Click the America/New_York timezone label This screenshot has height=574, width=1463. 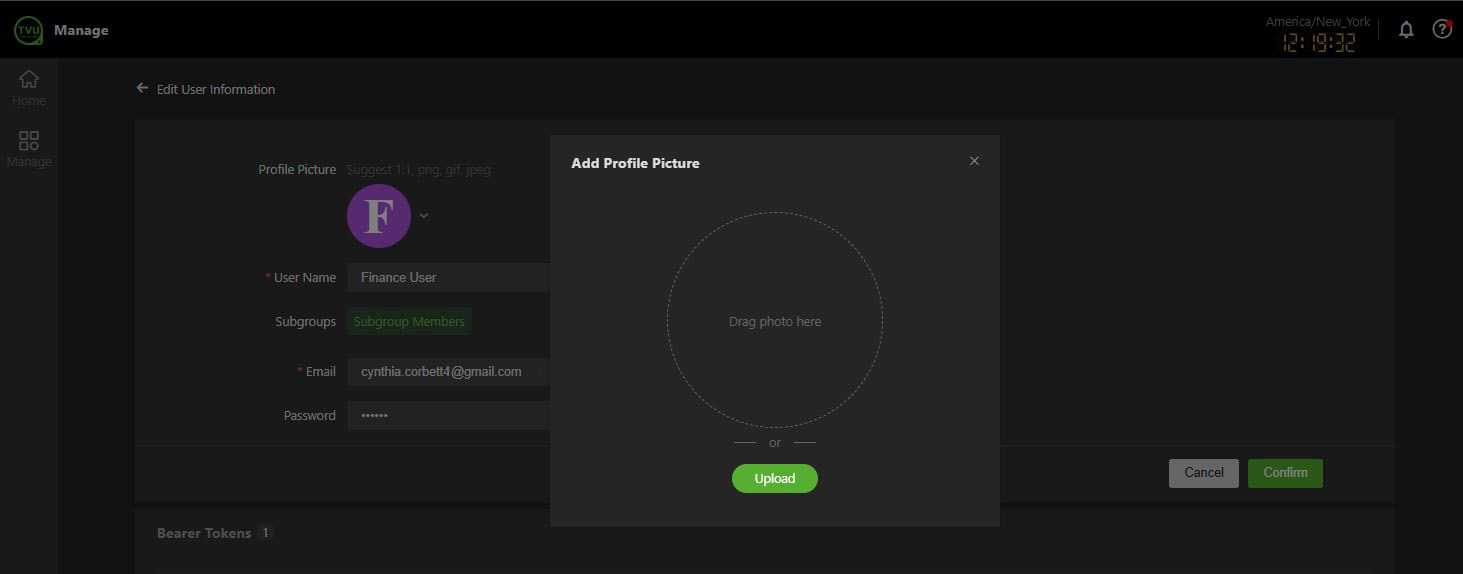[1316, 21]
